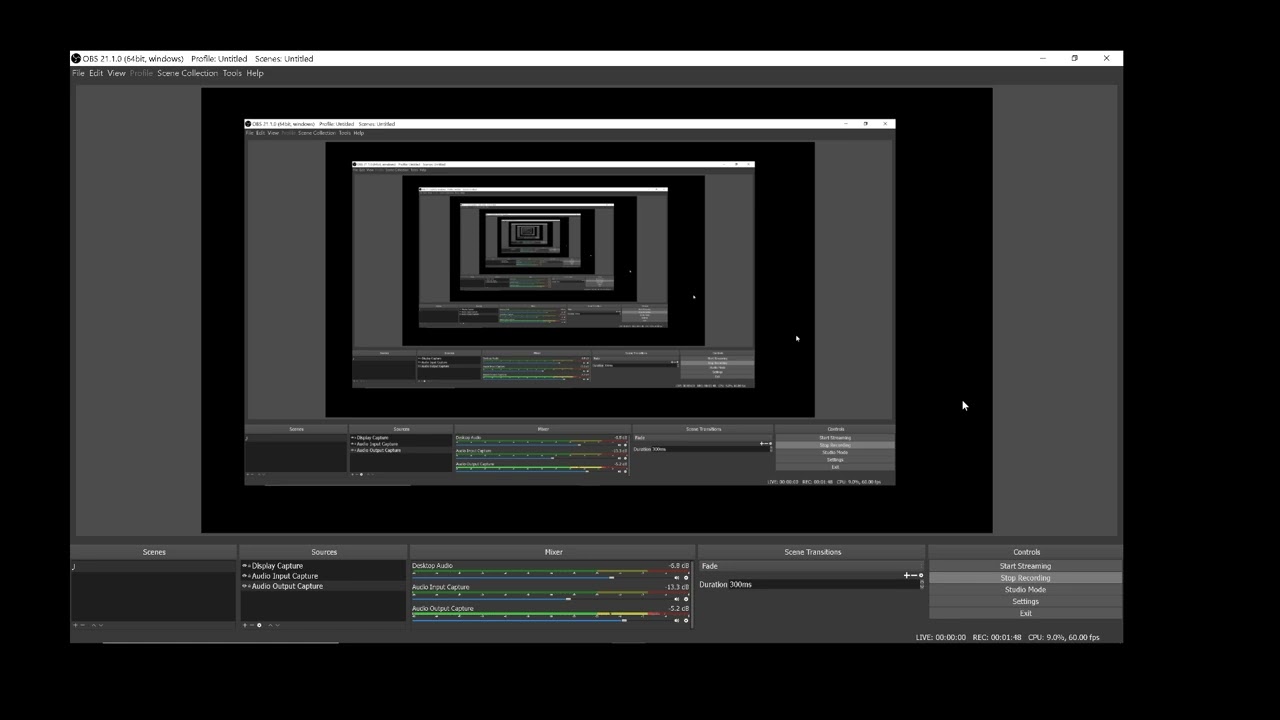Open the Edit menu
The image size is (1280, 720).
coord(96,73)
